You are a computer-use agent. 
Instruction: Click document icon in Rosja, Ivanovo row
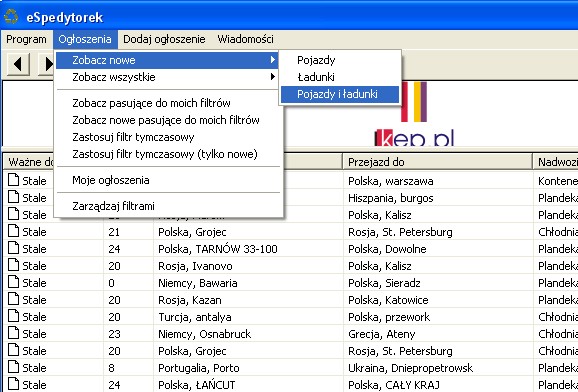[14, 265]
